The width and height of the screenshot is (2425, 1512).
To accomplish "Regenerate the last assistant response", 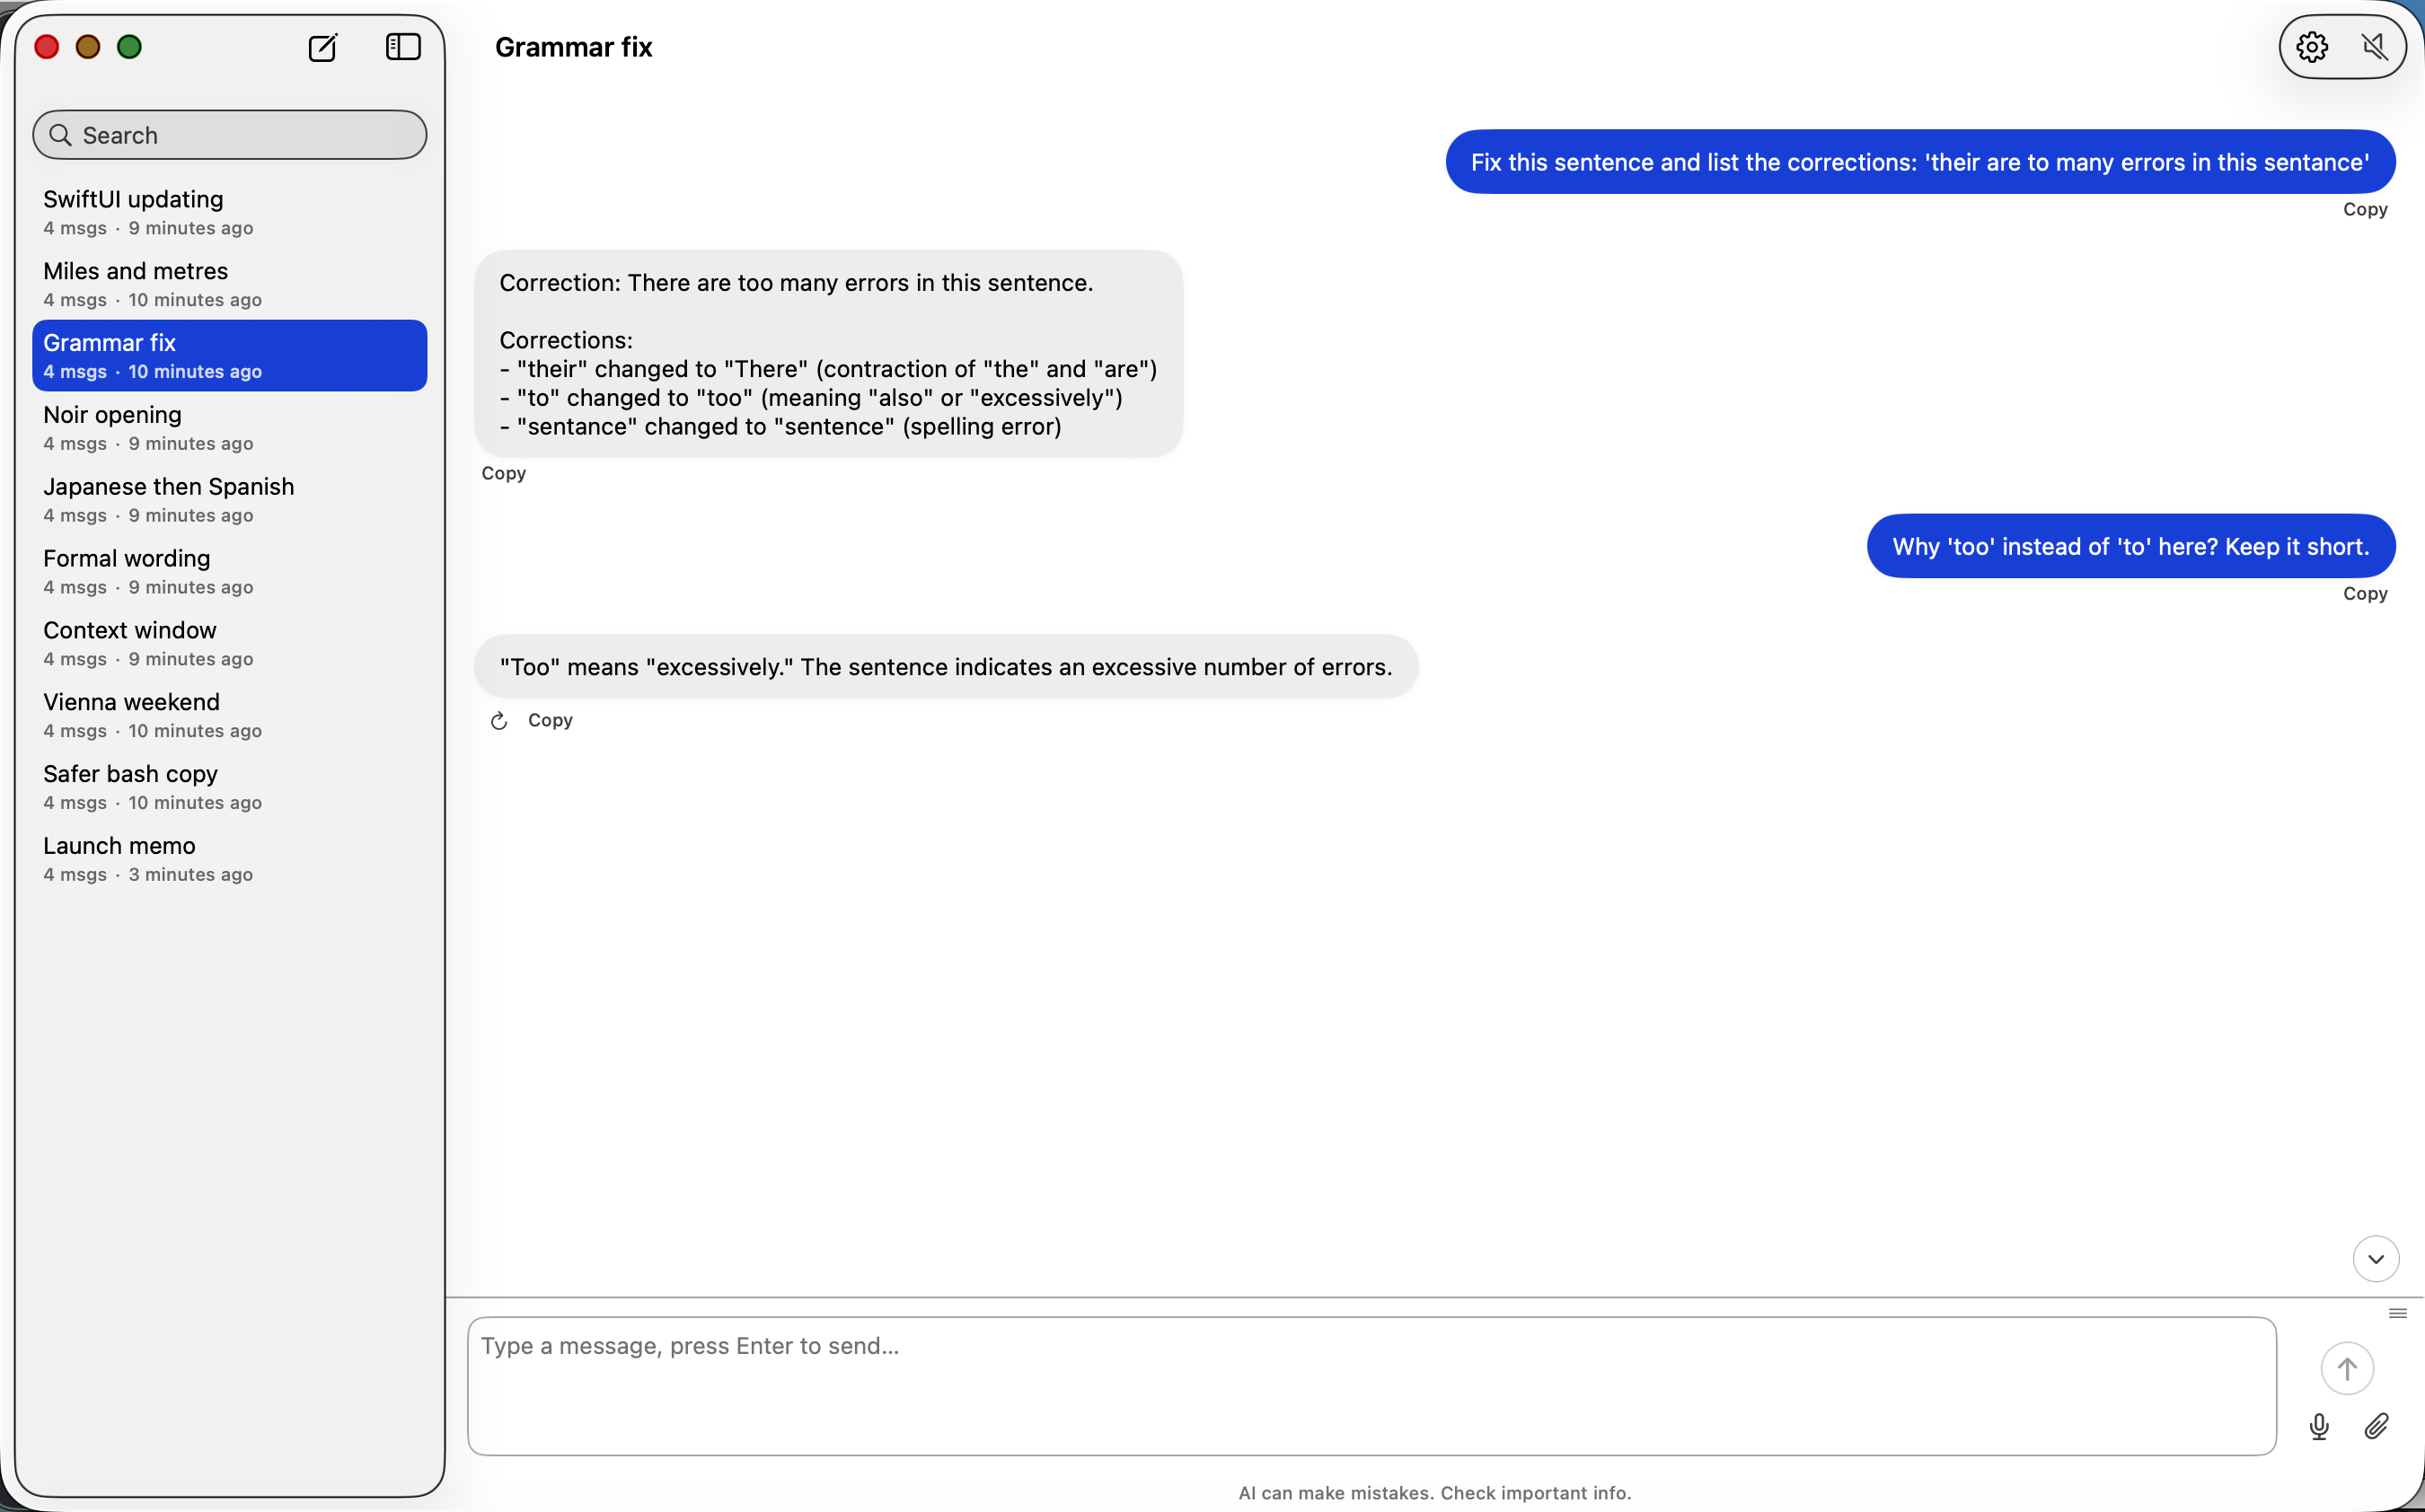I will coord(499,721).
